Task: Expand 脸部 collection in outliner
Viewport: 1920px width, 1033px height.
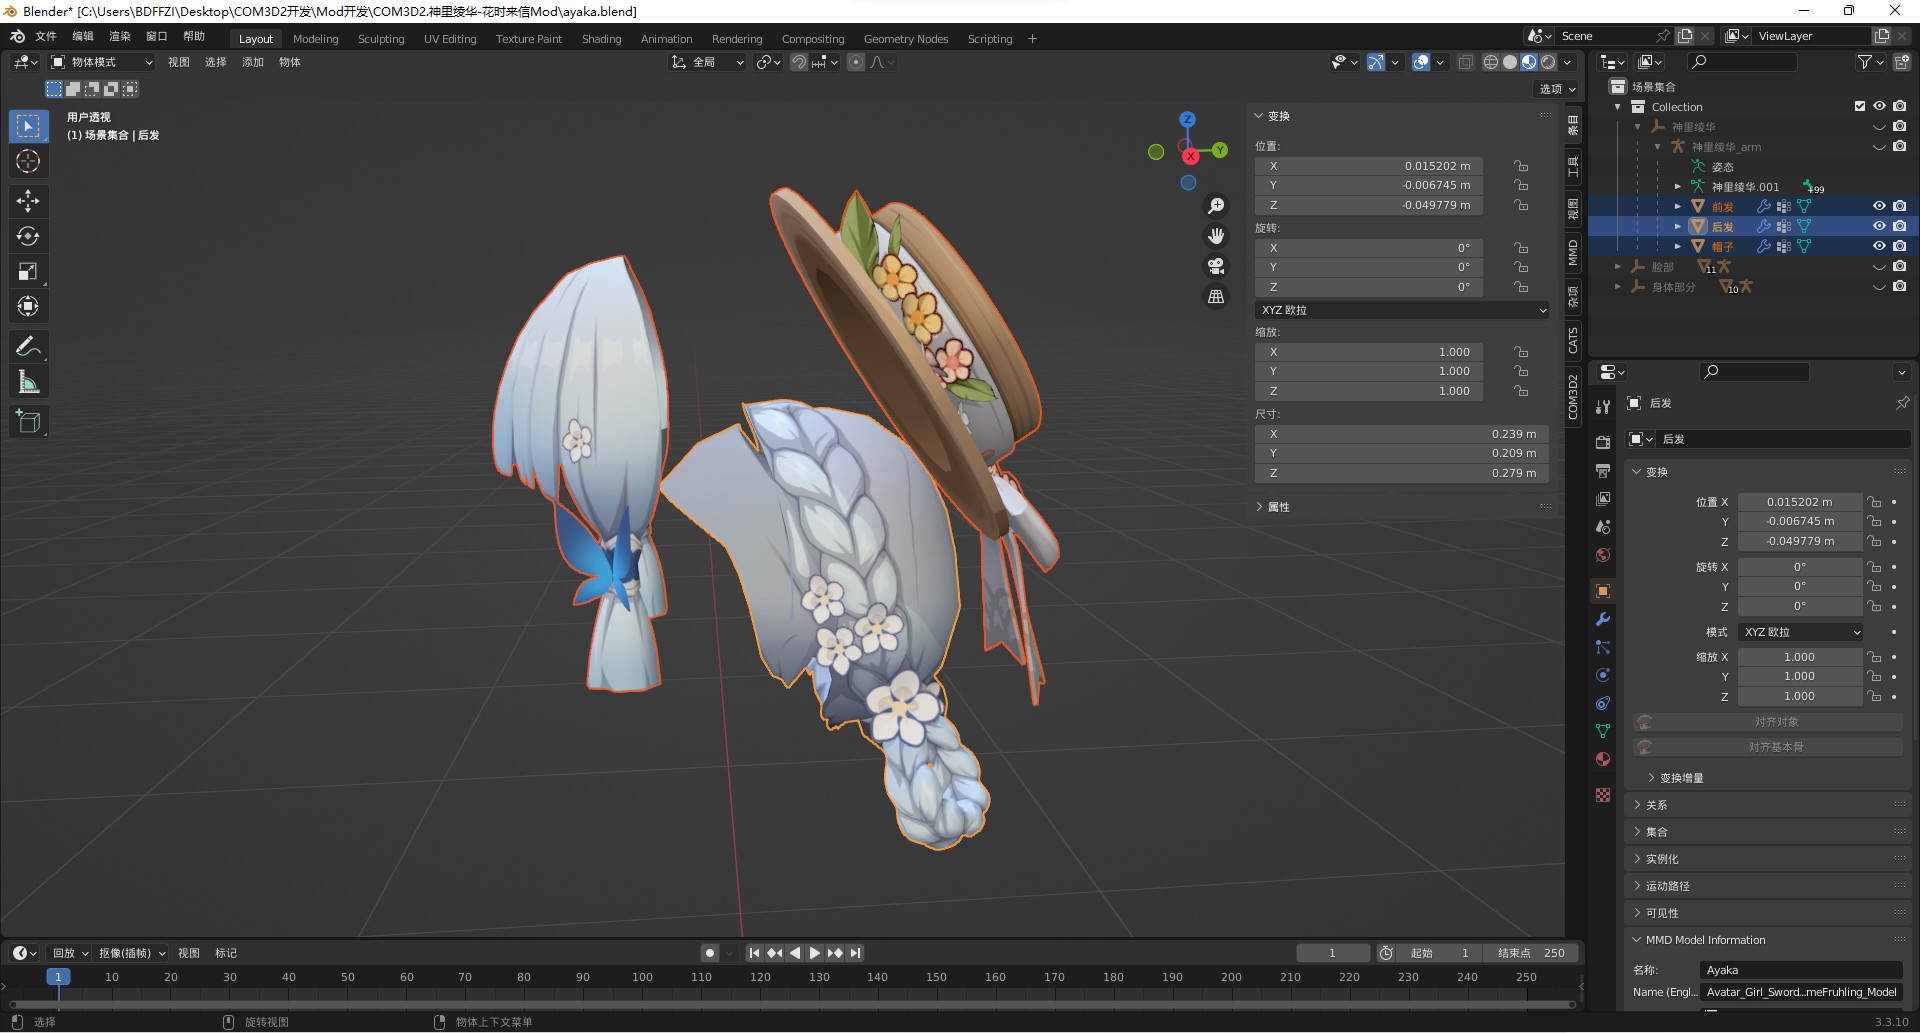Action: (x=1617, y=267)
